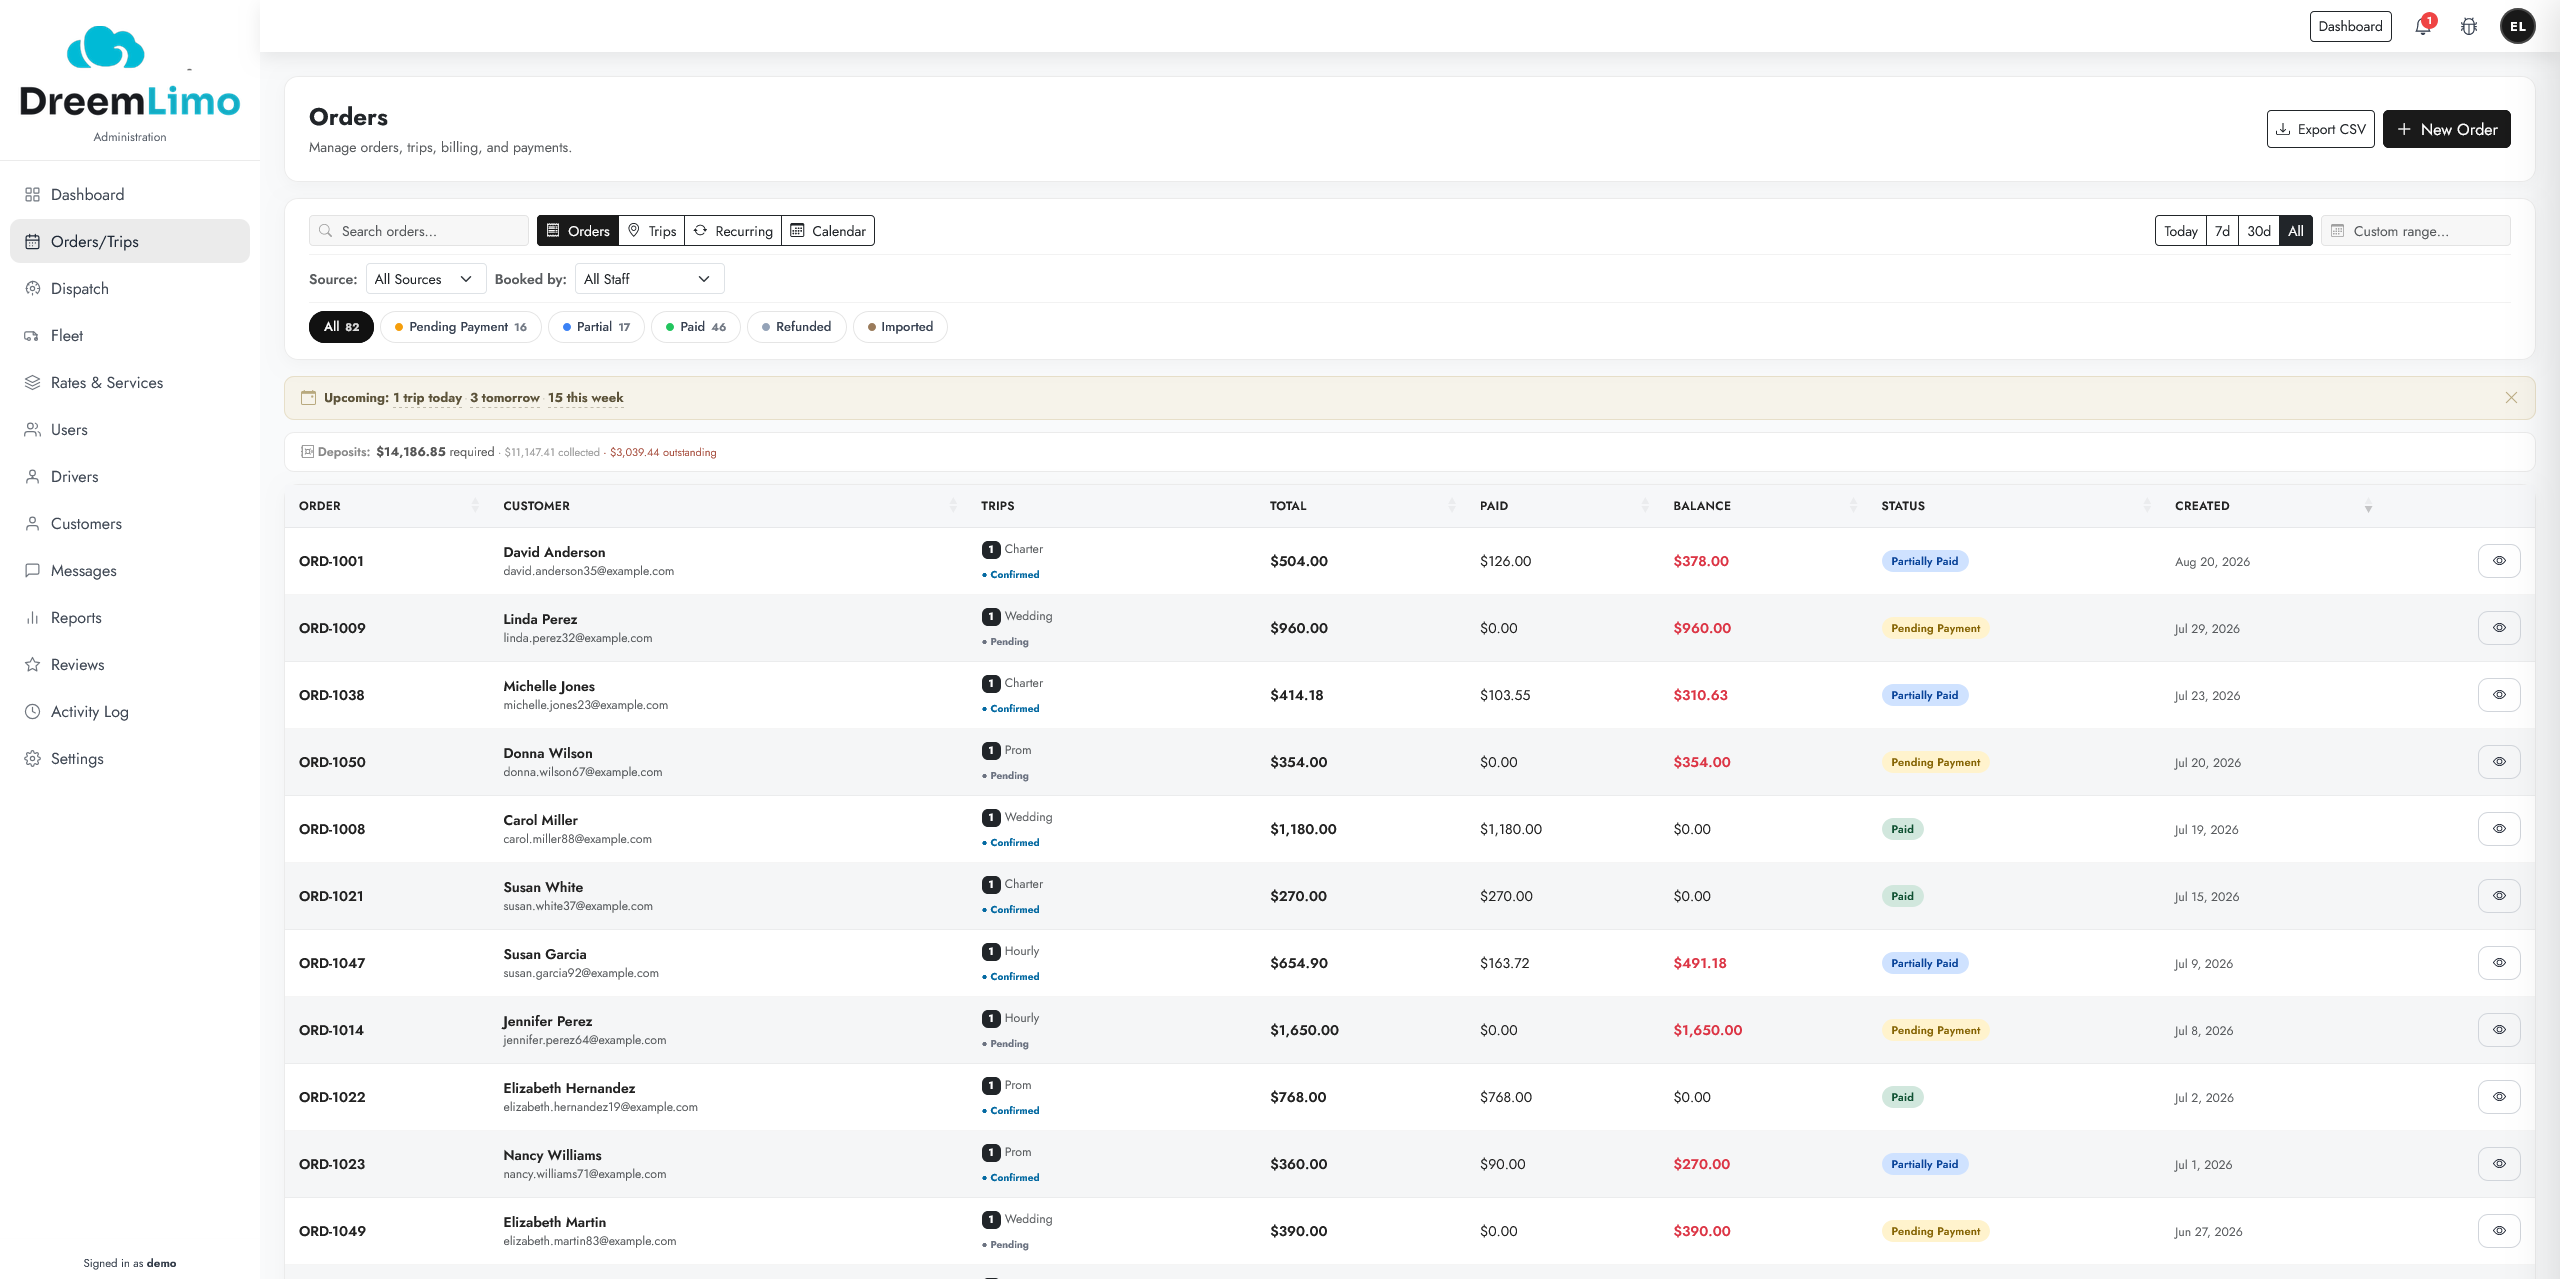Sort table by TOTAL column

(x=1362, y=506)
